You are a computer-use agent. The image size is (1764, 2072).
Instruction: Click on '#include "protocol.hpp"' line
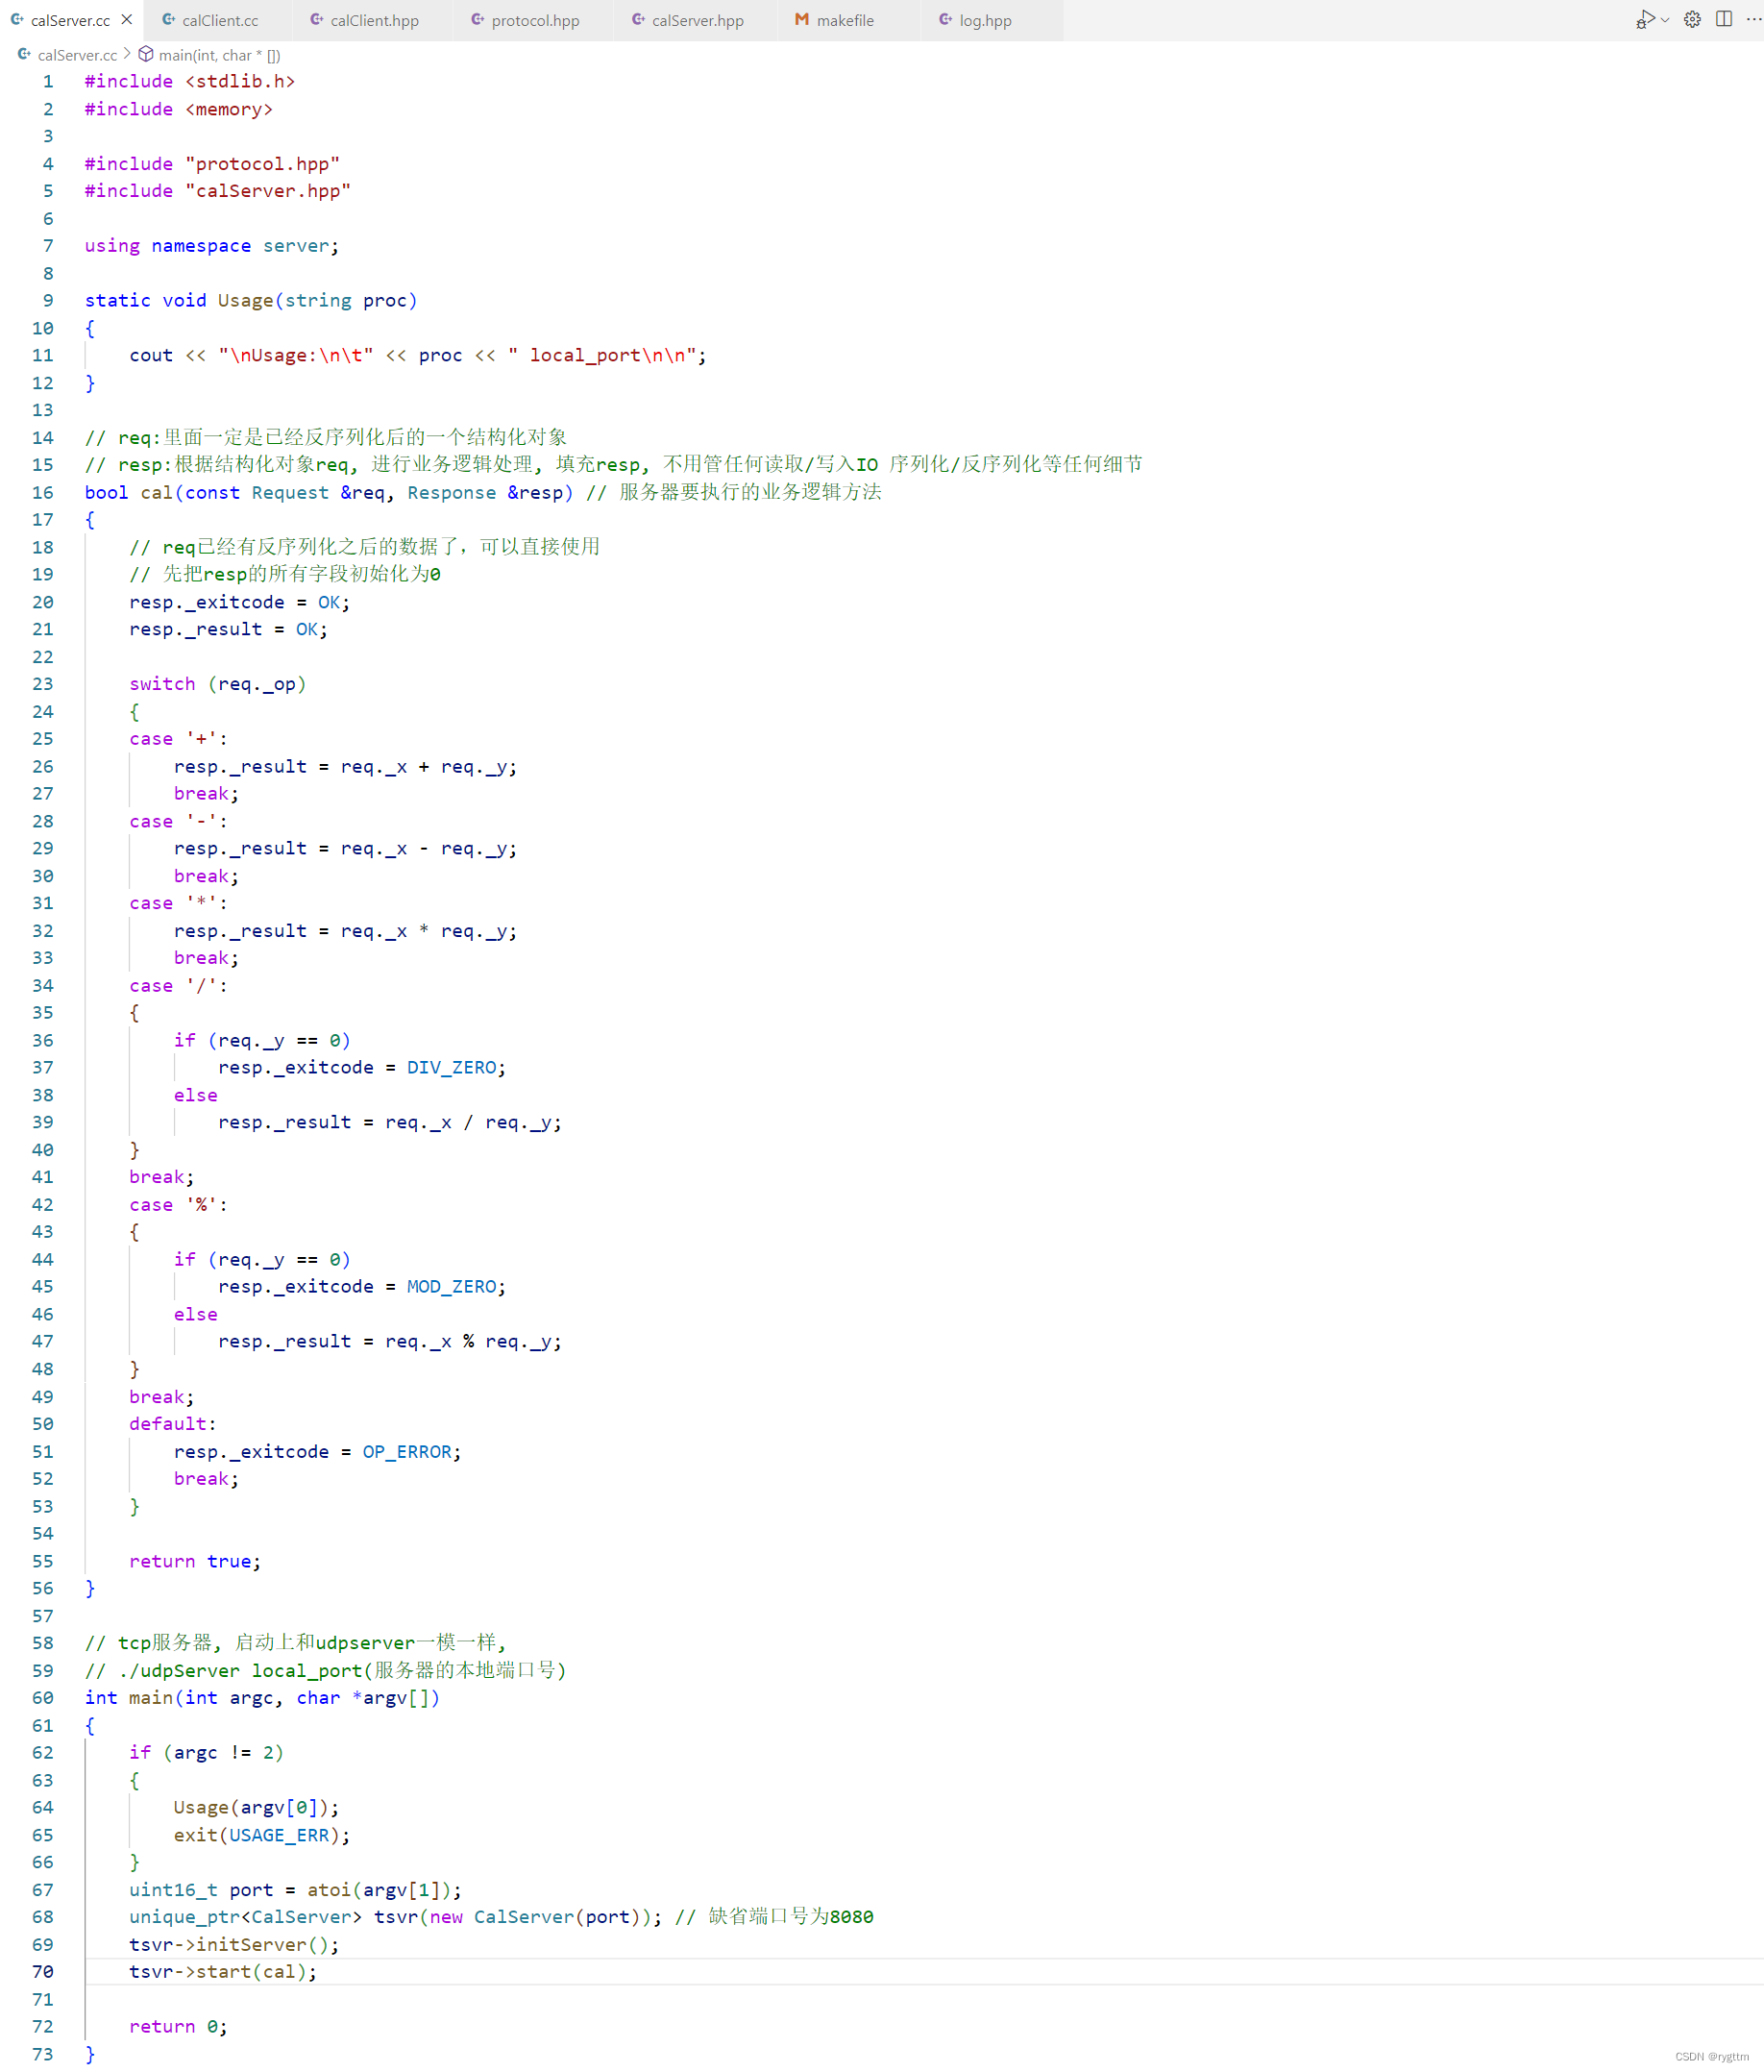(x=212, y=163)
